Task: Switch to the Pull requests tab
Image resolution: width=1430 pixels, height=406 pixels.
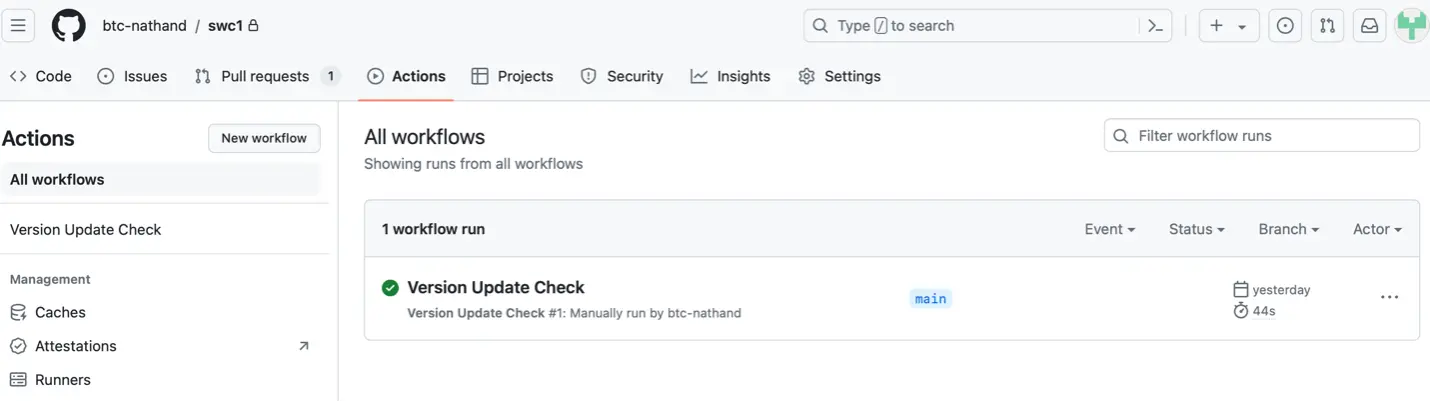Action: [266, 76]
